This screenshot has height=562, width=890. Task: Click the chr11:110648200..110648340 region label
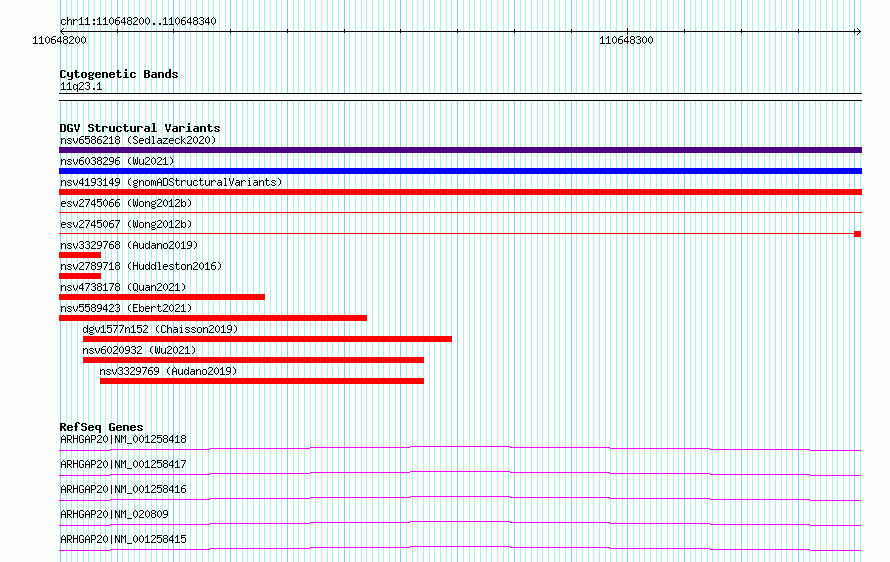point(138,22)
